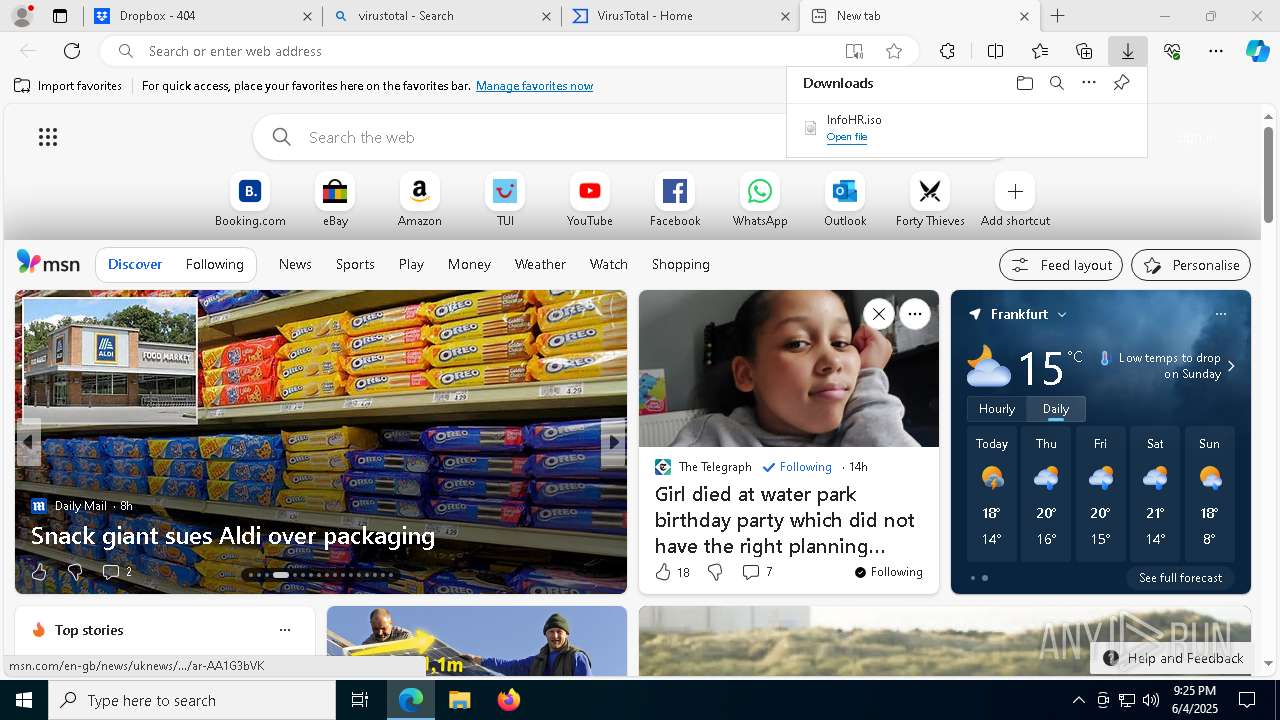Switch to virustotal - Search tab

coord(440,16)
